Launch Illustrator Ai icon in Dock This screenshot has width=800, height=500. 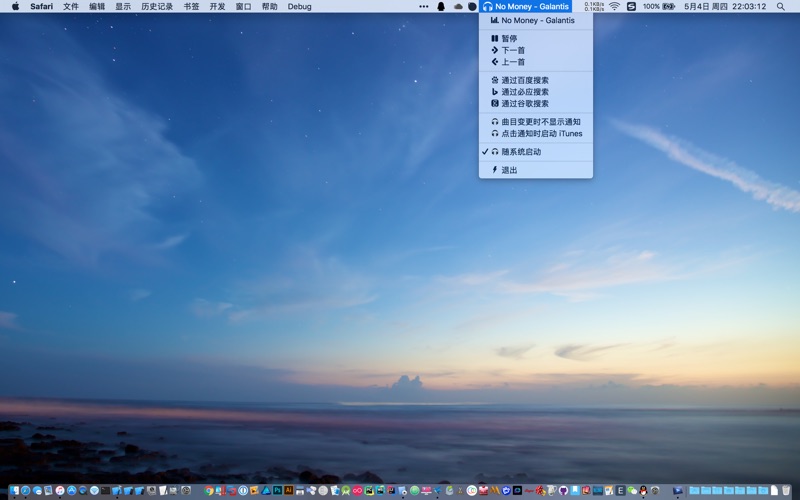(x=289, y=490)
